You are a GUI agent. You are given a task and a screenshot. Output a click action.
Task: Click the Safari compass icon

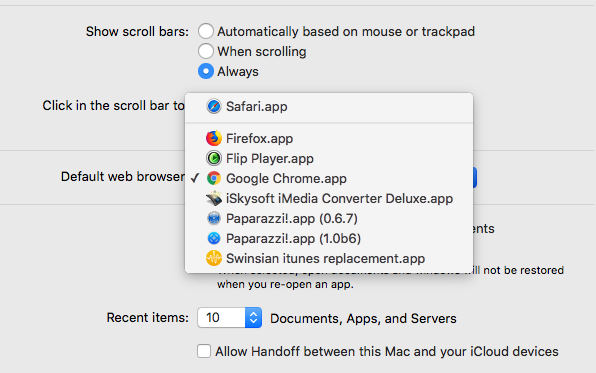click(214, 106)
